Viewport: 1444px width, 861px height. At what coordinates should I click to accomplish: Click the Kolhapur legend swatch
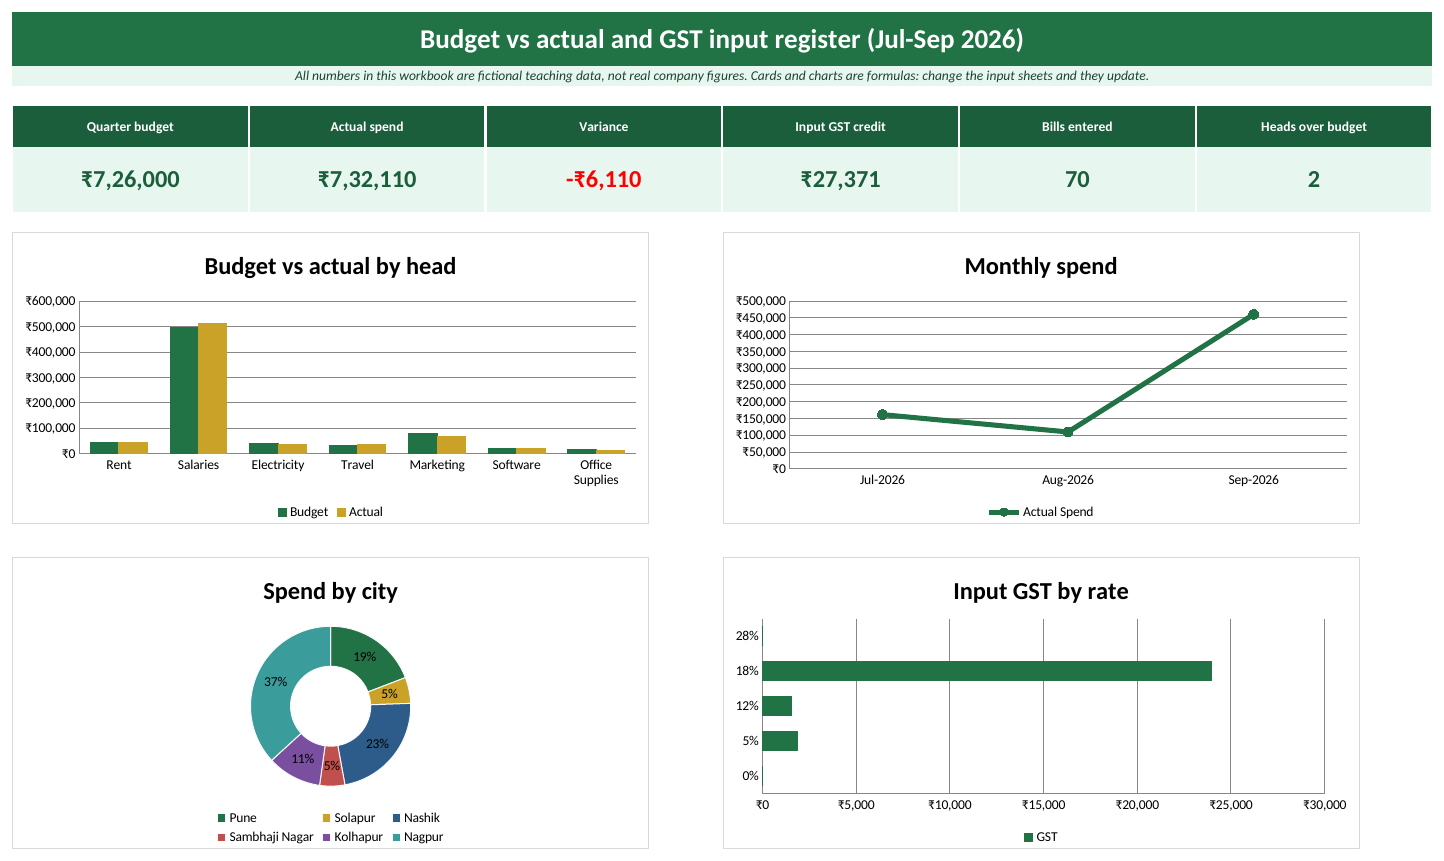(x=326, y=837)
